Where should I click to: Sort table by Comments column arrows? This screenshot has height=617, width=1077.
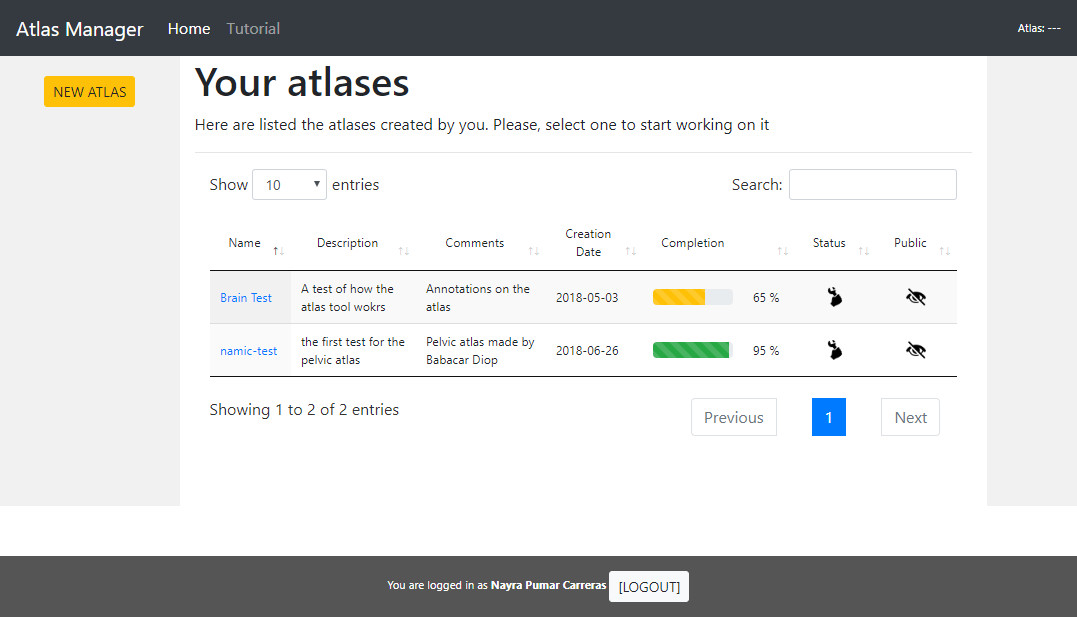coord(534,251)
